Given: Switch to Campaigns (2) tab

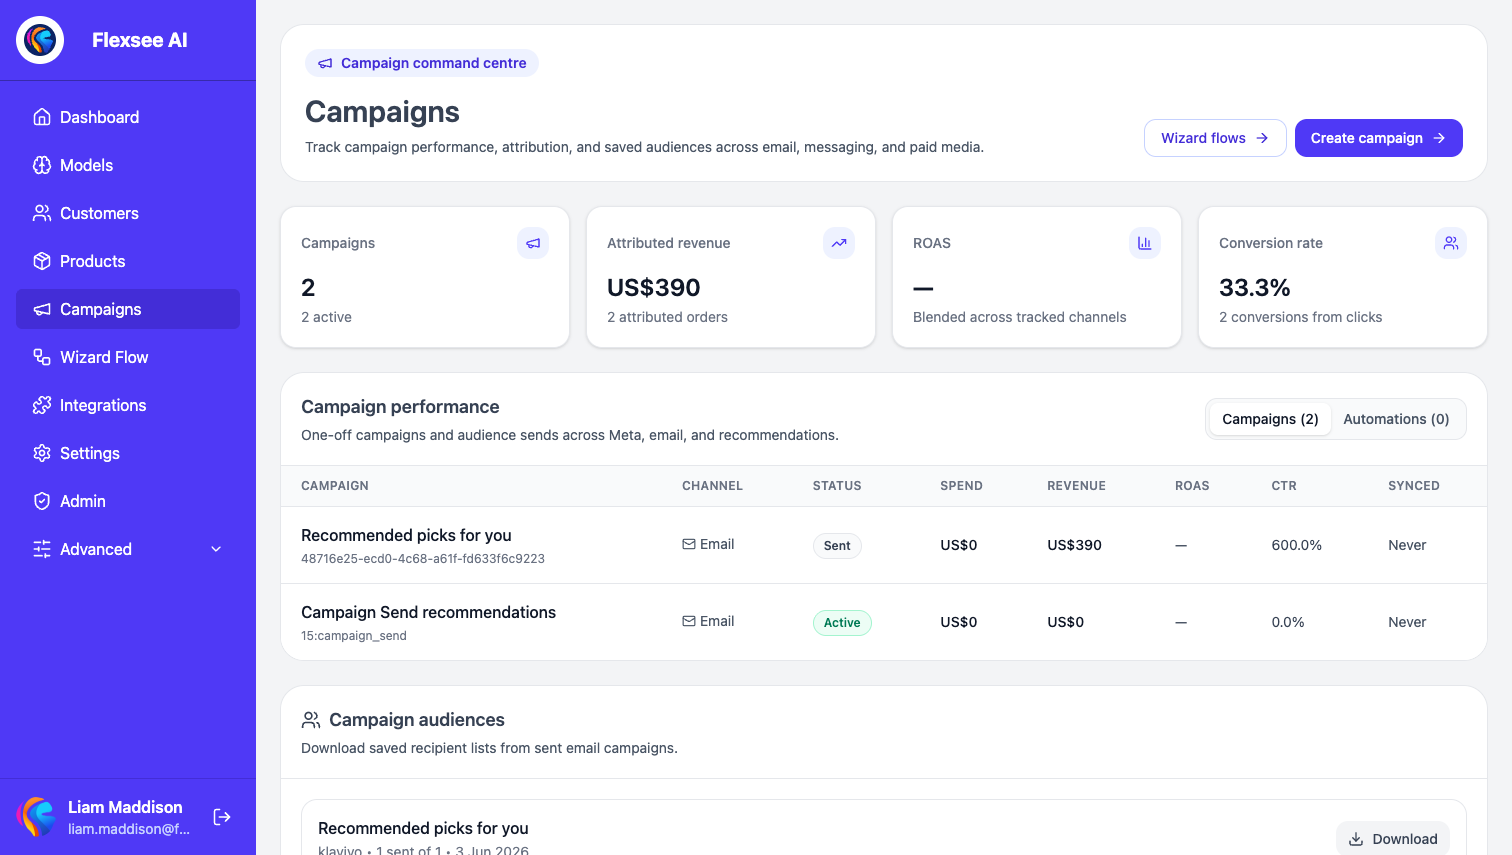Looking at the screenshot, I should (x=1270, y=419).
